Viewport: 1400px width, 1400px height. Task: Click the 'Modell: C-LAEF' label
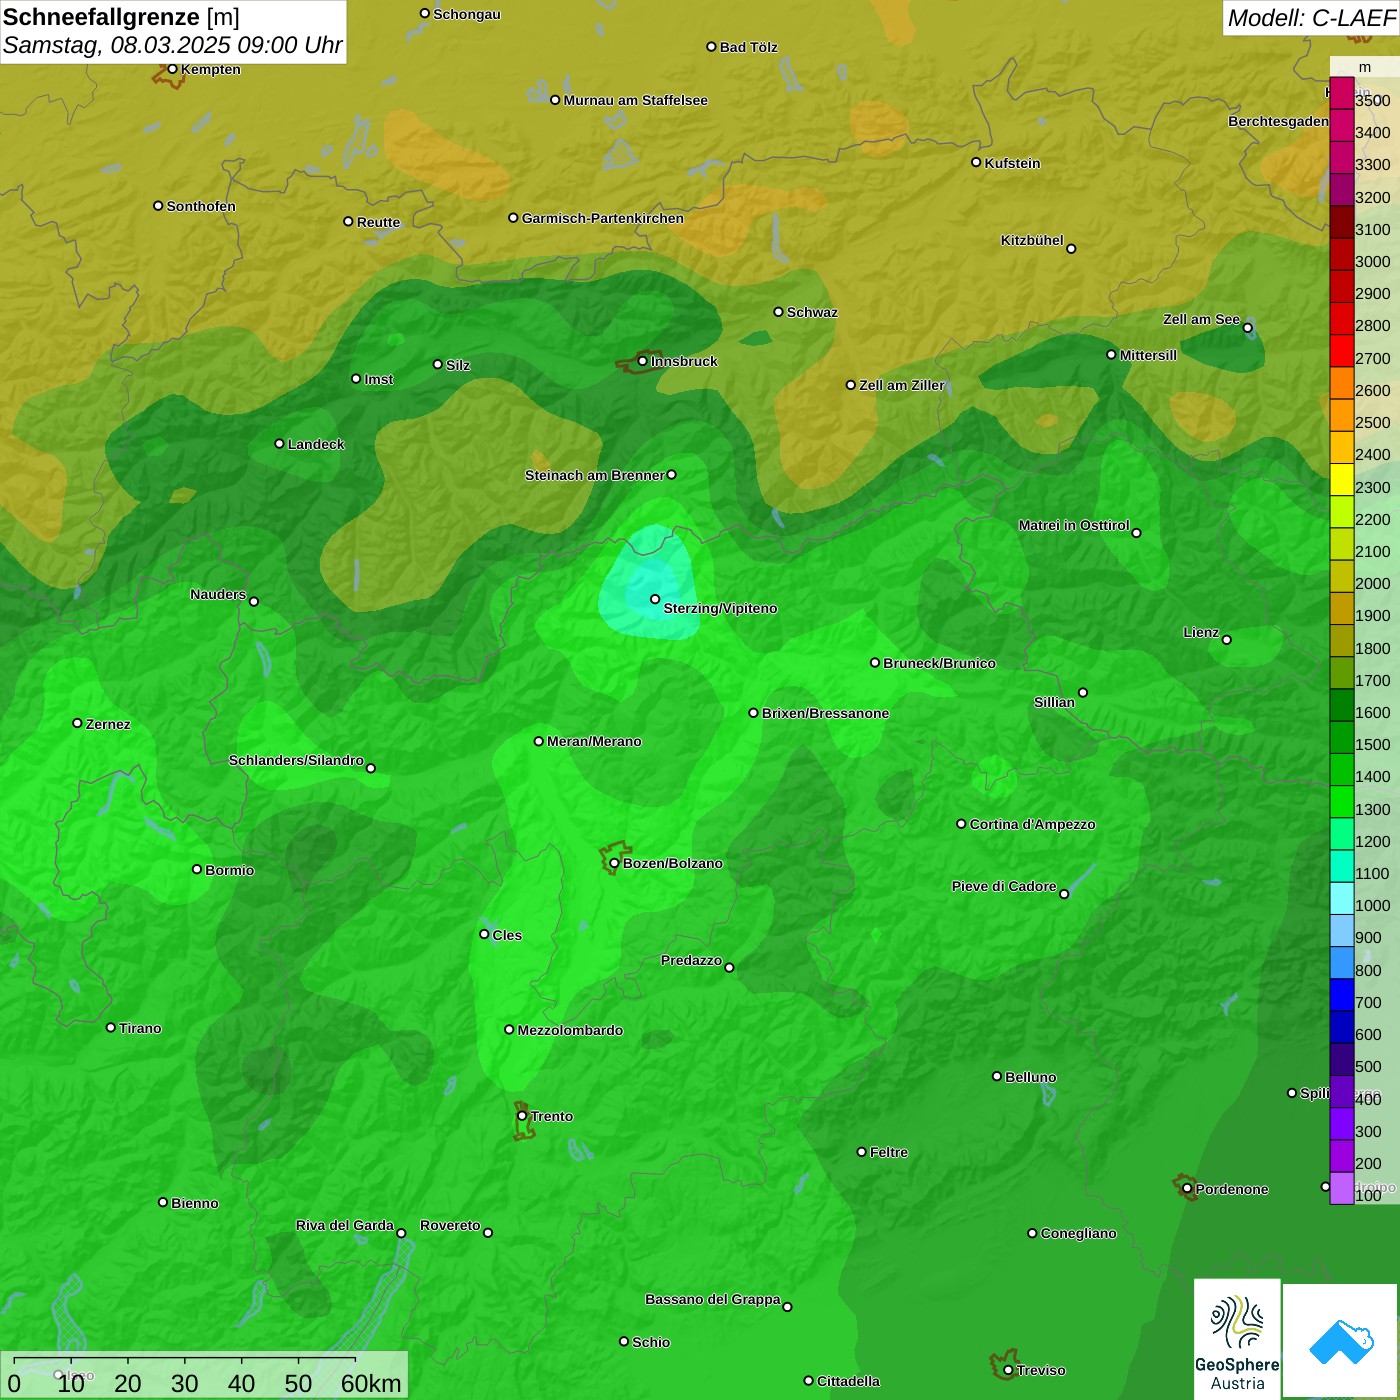pyautogui.click(x=1311, y=17)
